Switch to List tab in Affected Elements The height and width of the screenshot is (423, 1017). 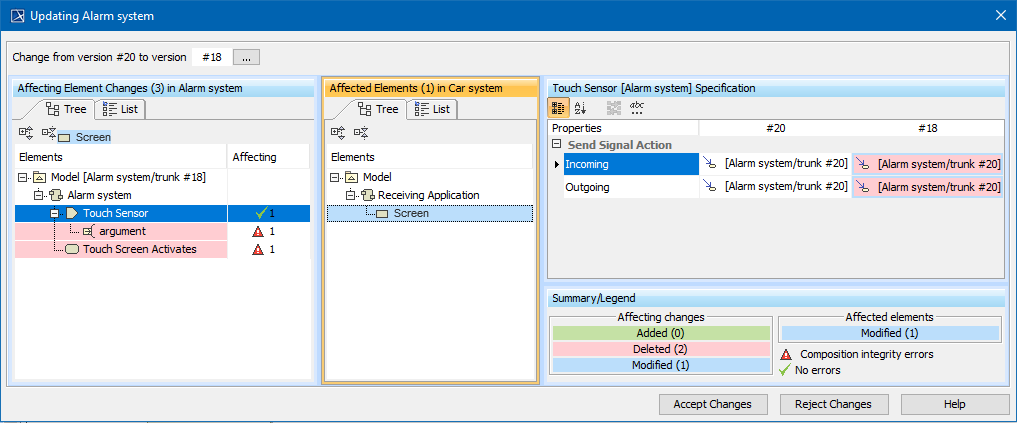432,108
